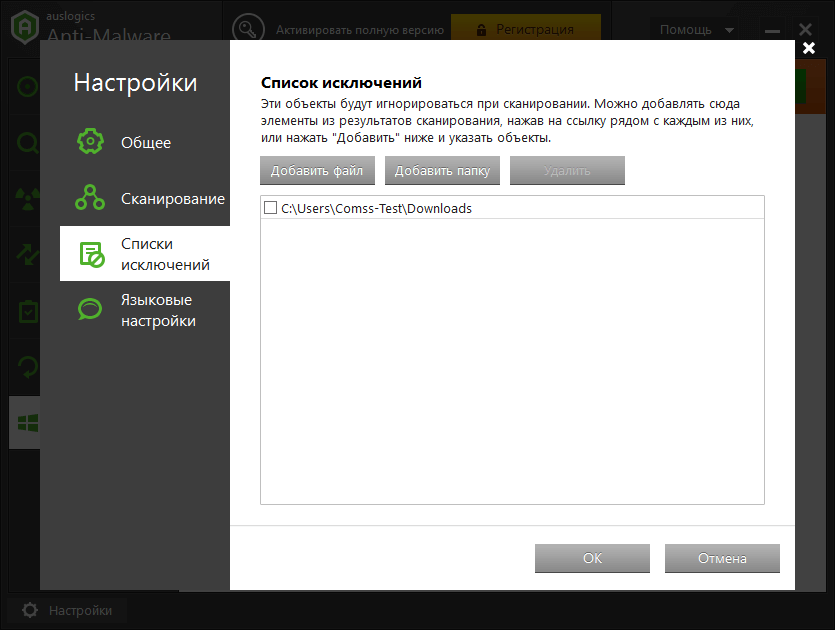This screenshot has height=630, width=835.
Task: Click the nodes icon beside Сканирование
Action: tap(90, 198)
